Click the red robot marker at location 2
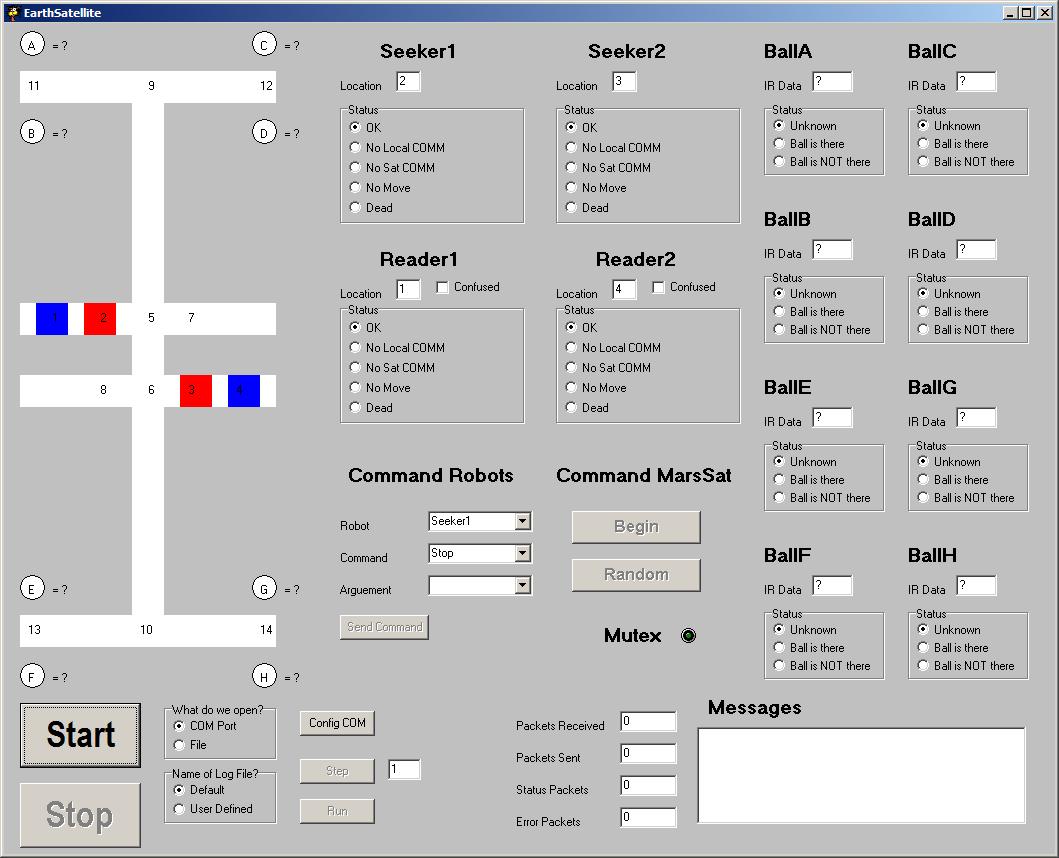Screen dimensions: 1059x858 [x=100, y=319]
